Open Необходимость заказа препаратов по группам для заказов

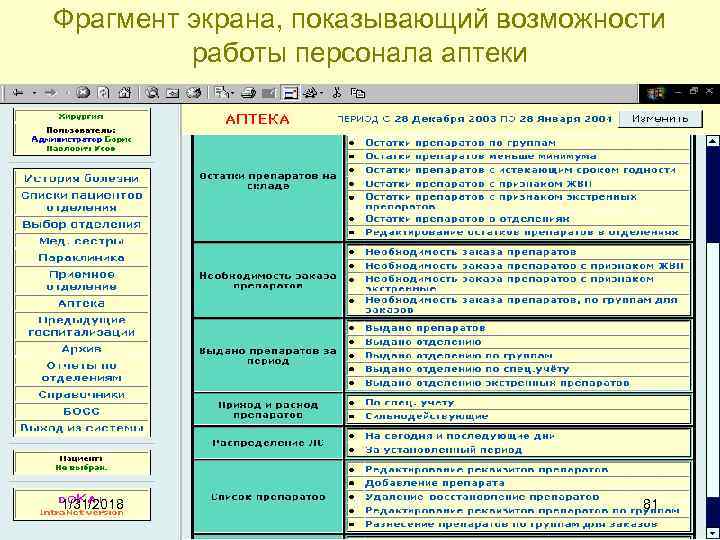coord(522,305)
